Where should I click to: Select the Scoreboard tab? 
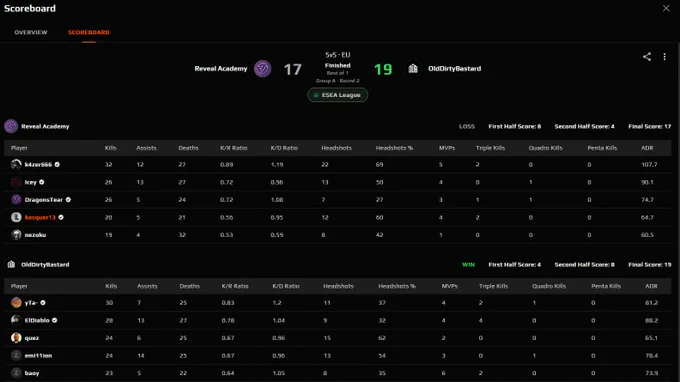click(x=88, y=33)
